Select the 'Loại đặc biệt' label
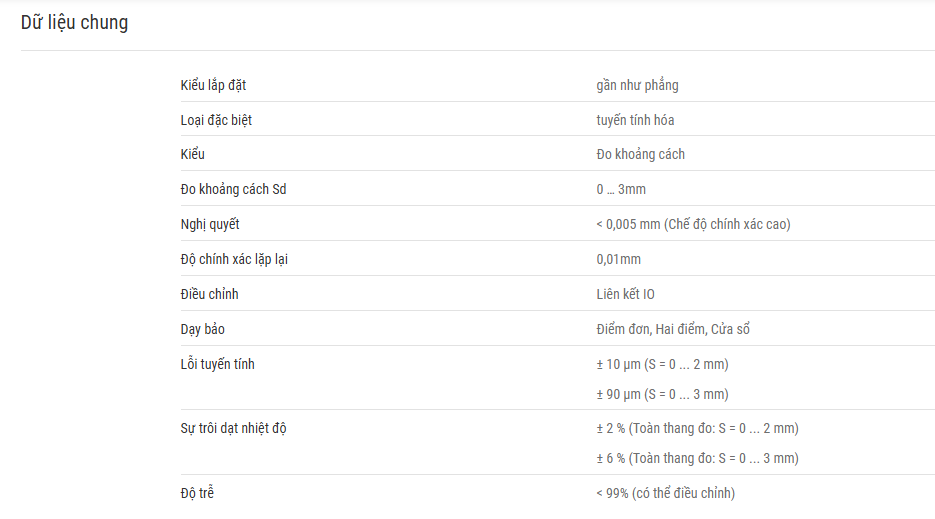935x519 pixels. point(216,120)
